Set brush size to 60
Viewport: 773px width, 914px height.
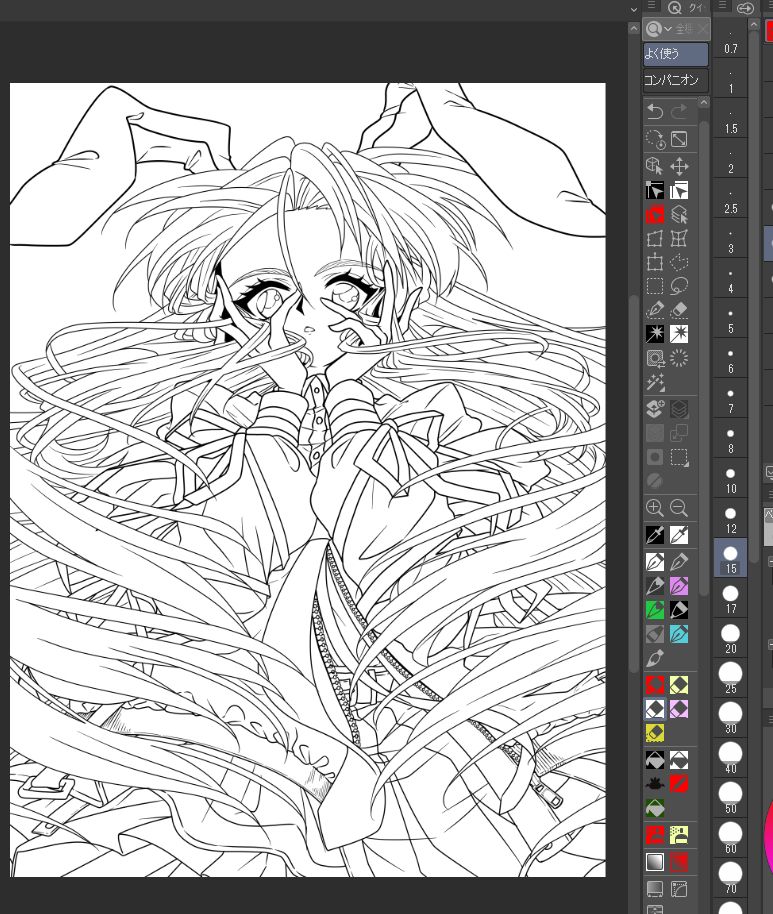point(730,838)
